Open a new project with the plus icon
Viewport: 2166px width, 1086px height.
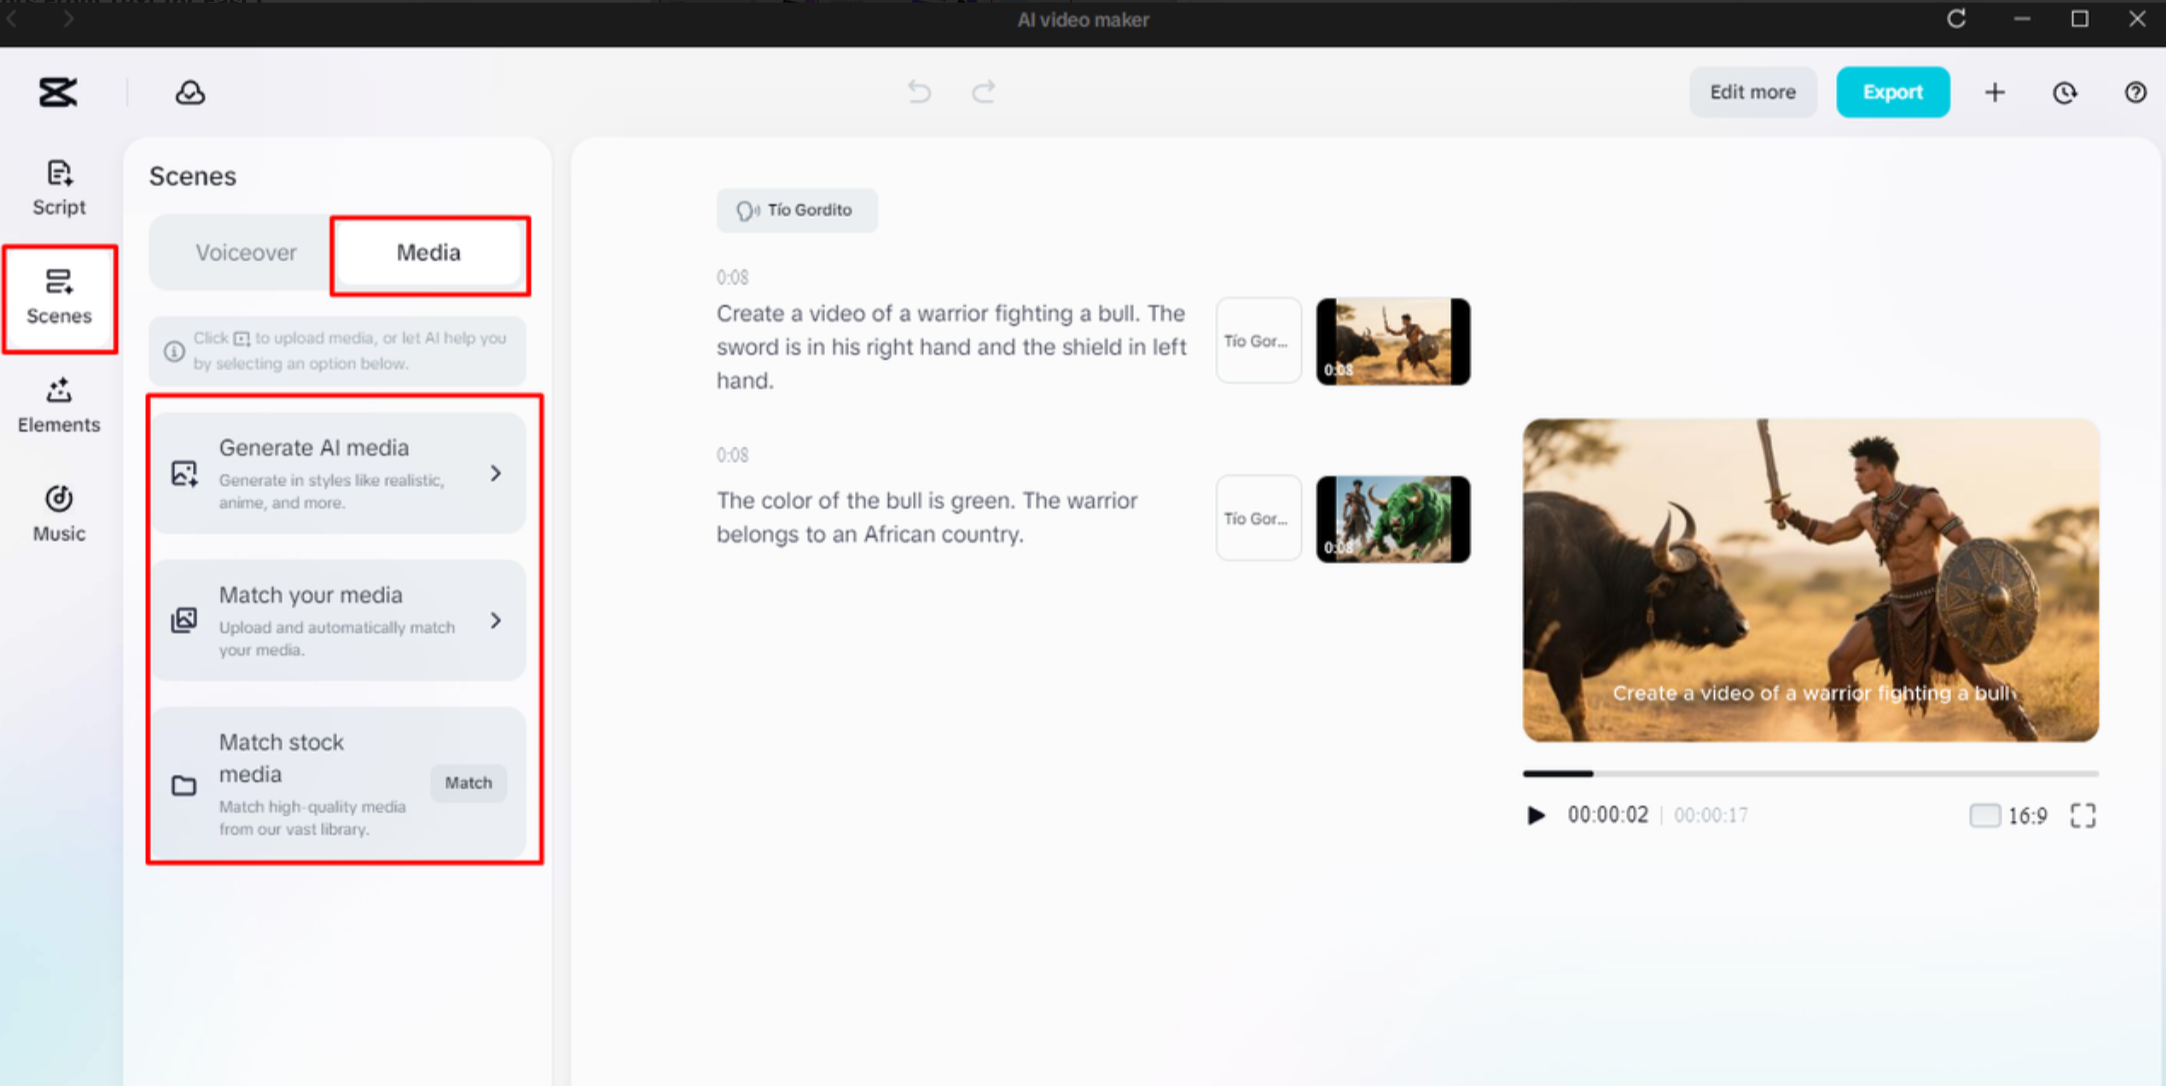point(1994,92)
